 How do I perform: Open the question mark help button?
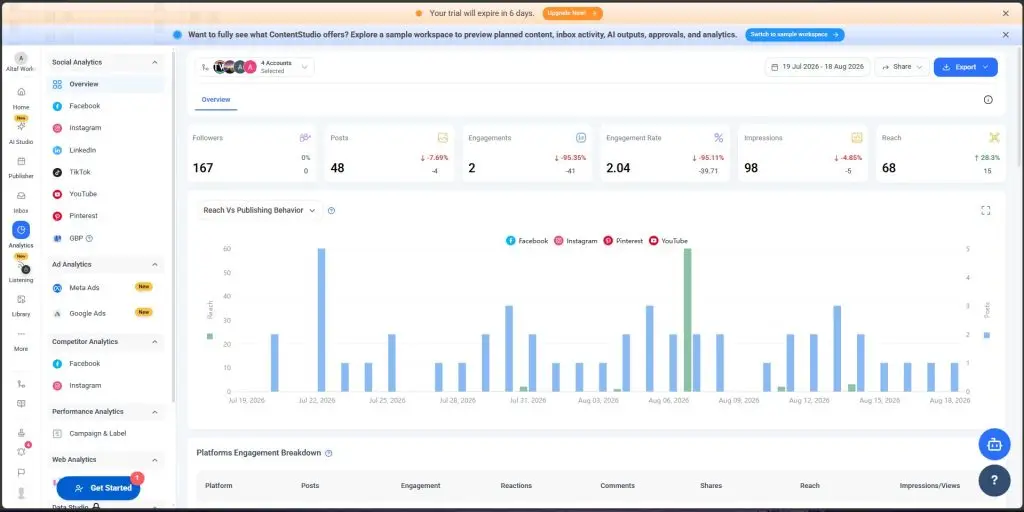tap(994, 480)
